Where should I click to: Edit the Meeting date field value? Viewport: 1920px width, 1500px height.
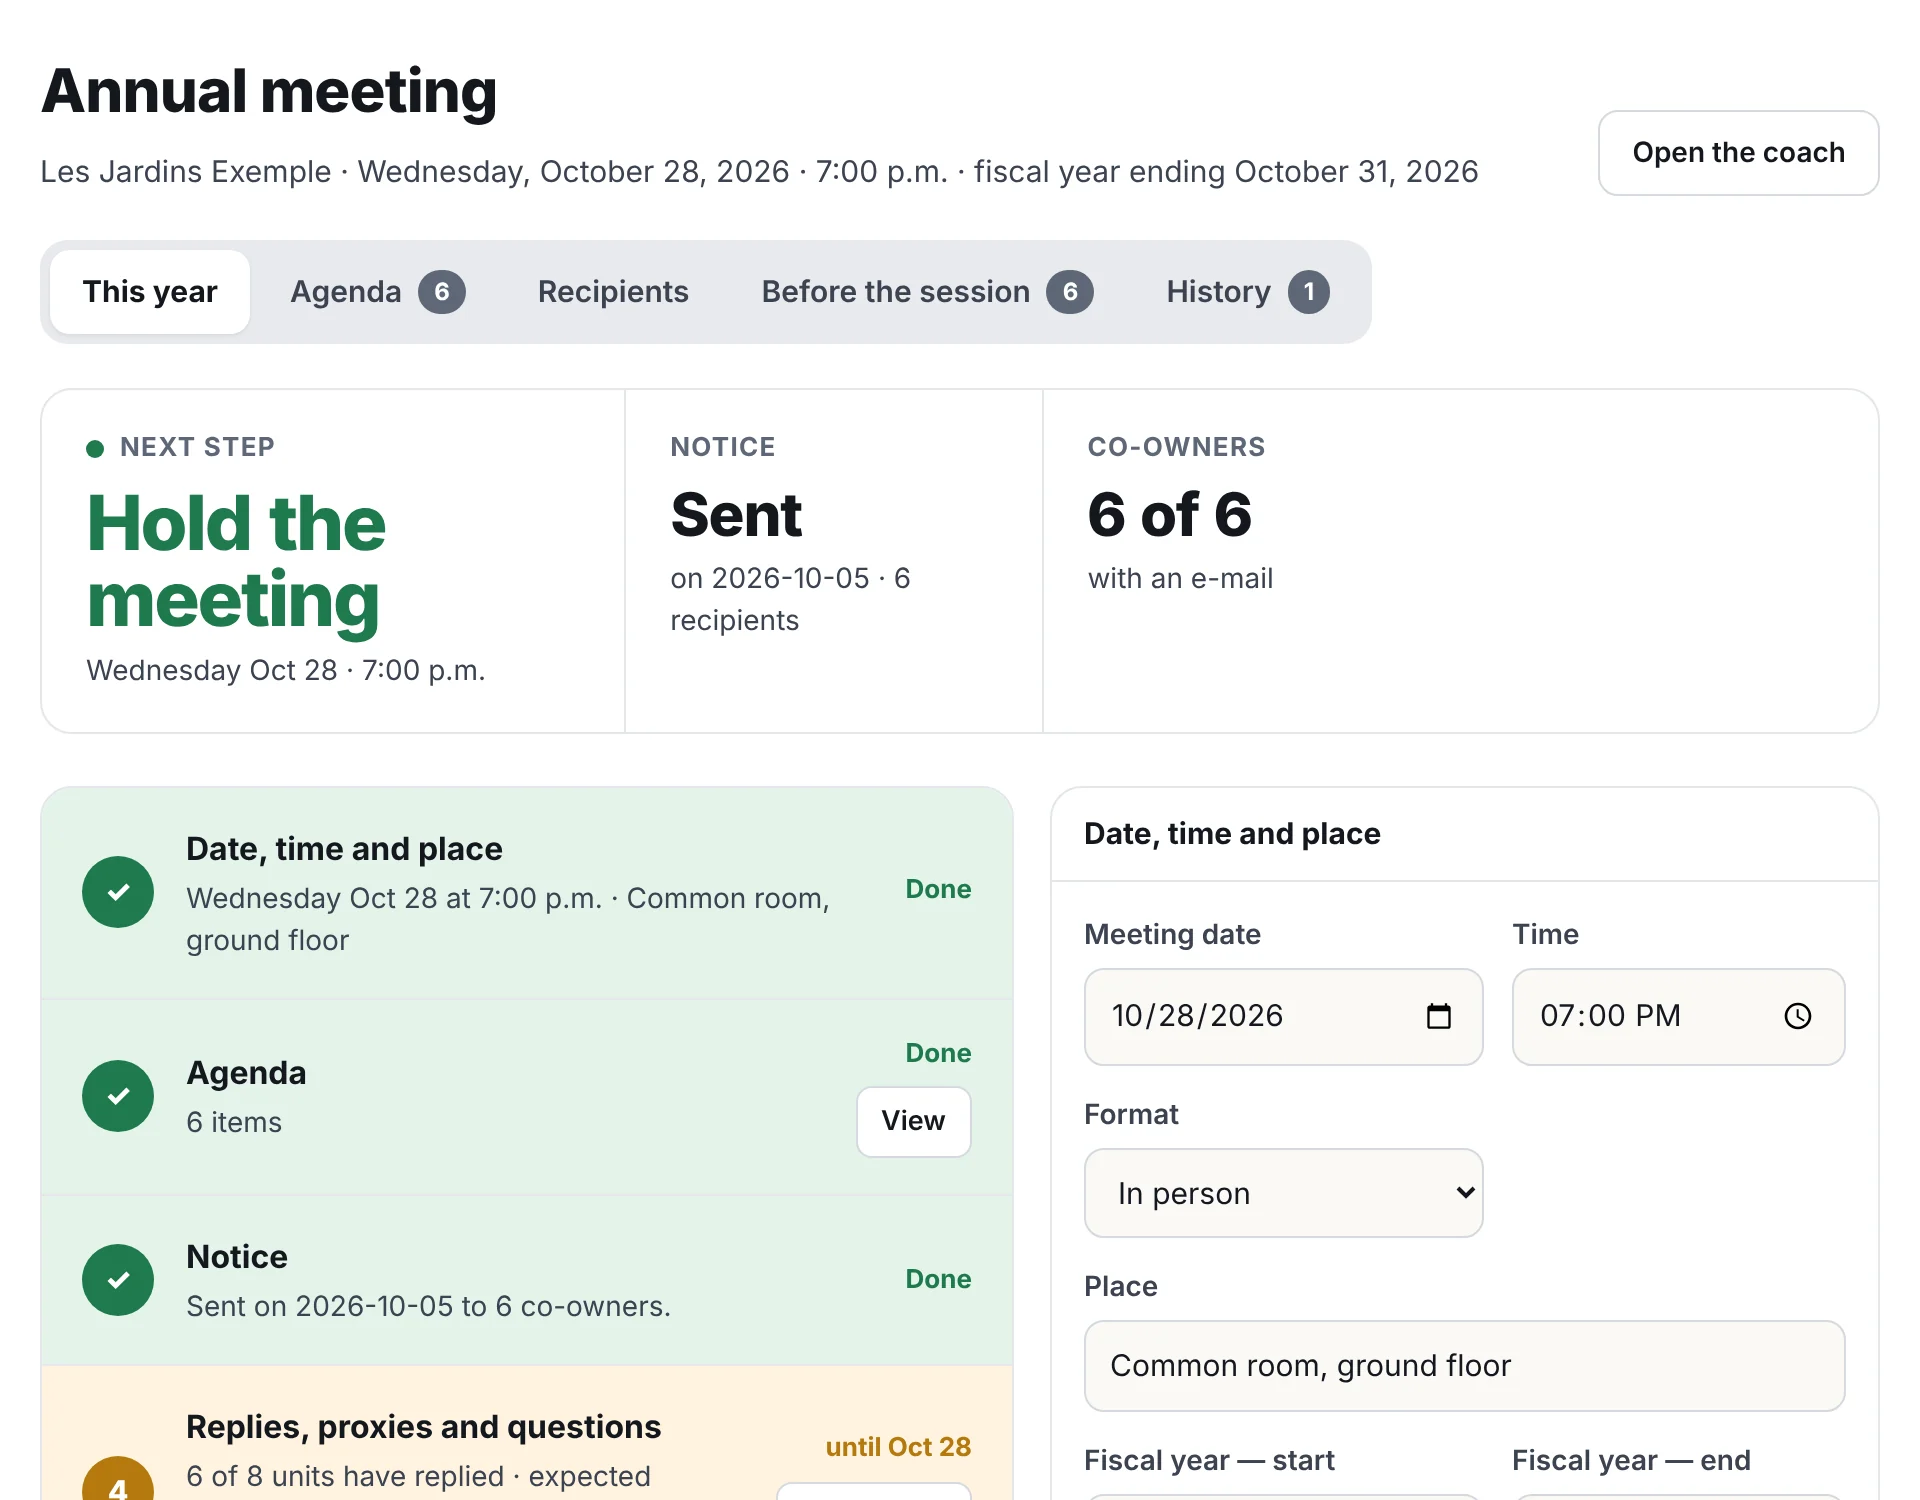click(1283, 1016)
